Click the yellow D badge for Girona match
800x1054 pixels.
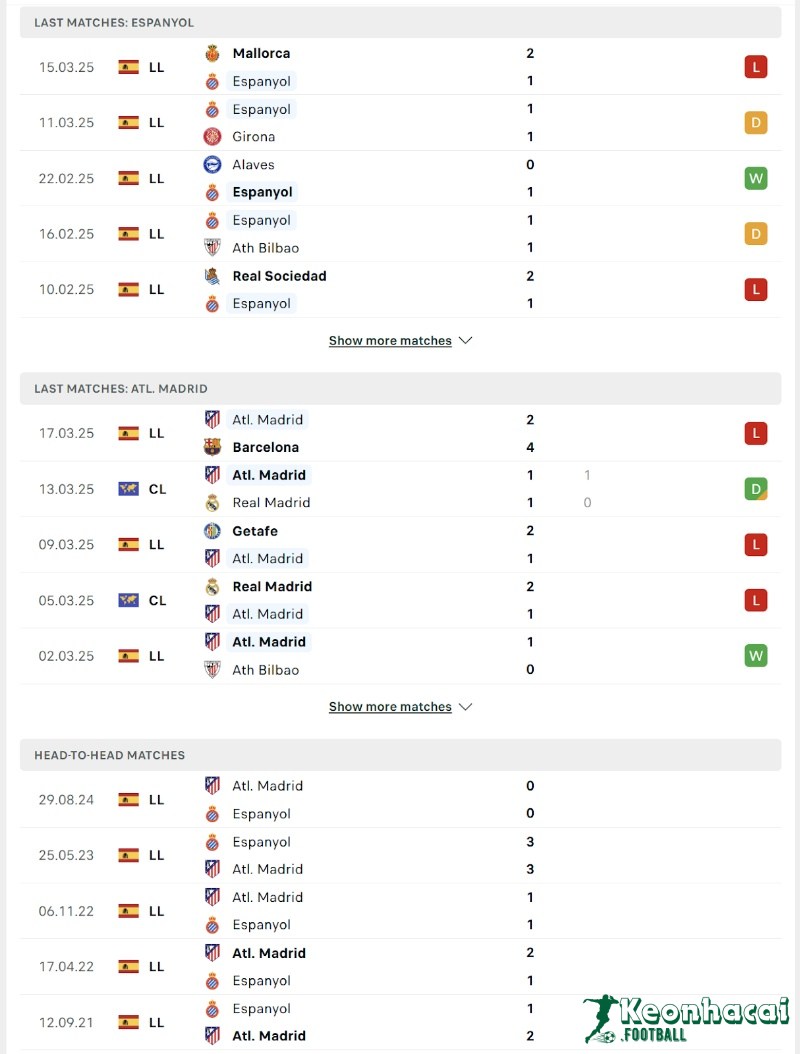(756, 122)
